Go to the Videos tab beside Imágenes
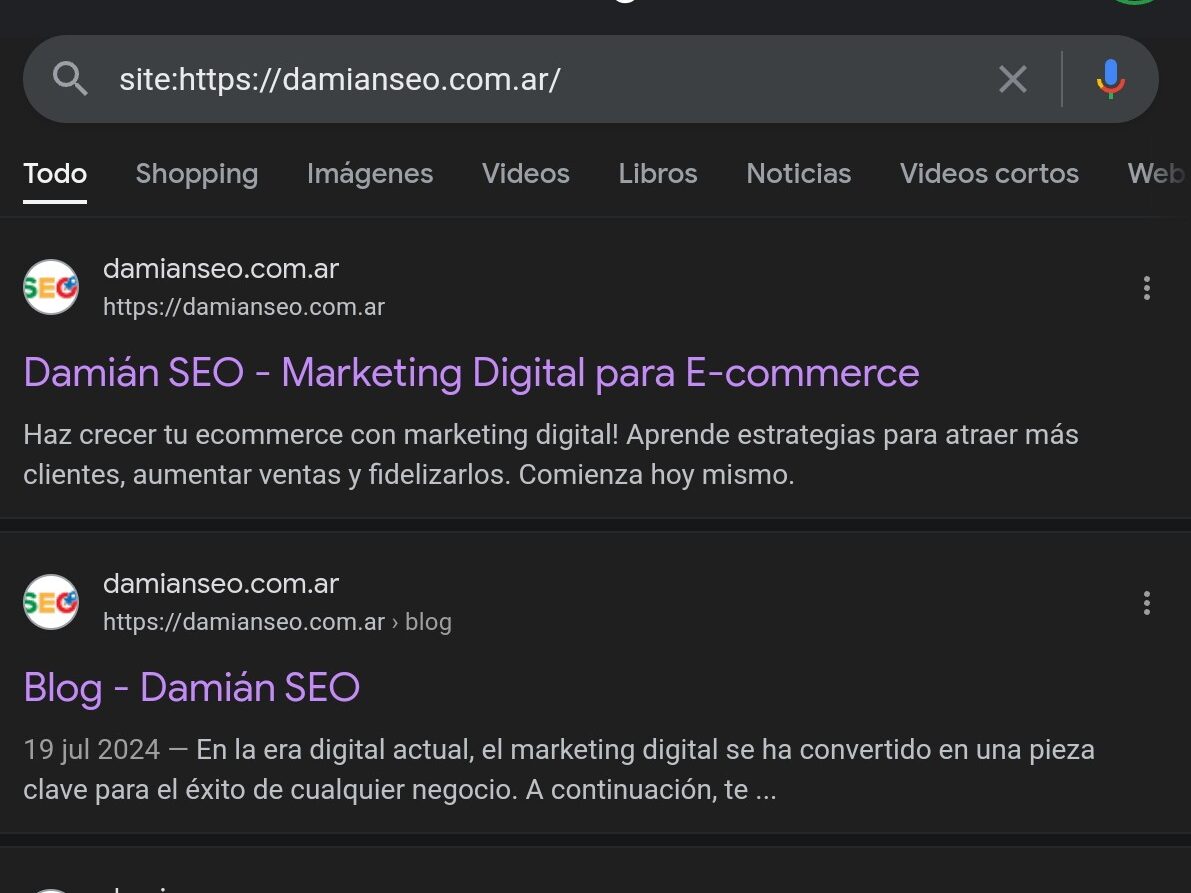 (x=526, y=174)
